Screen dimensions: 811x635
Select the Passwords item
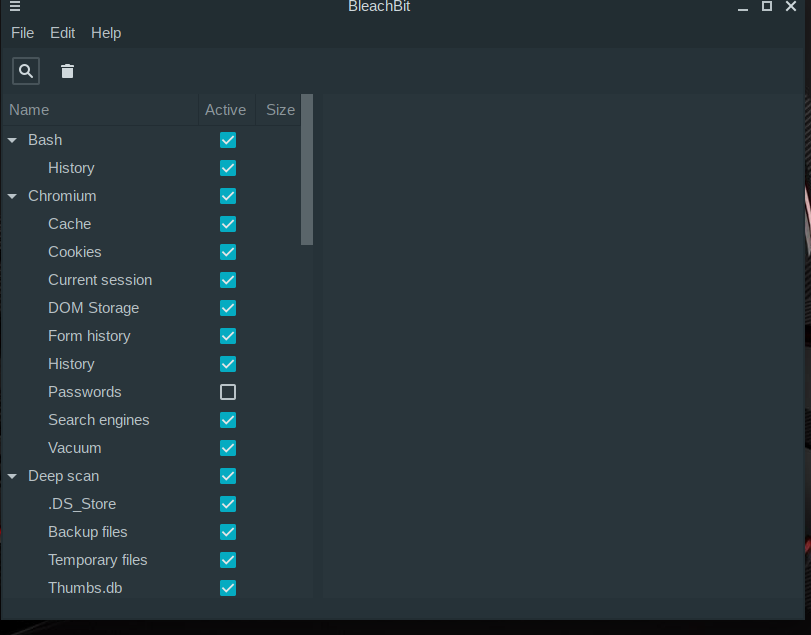coord(85,392)
